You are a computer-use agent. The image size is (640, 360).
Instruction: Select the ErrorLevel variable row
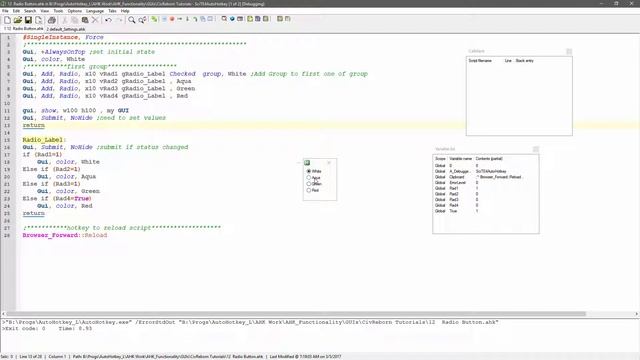point(485,183)
